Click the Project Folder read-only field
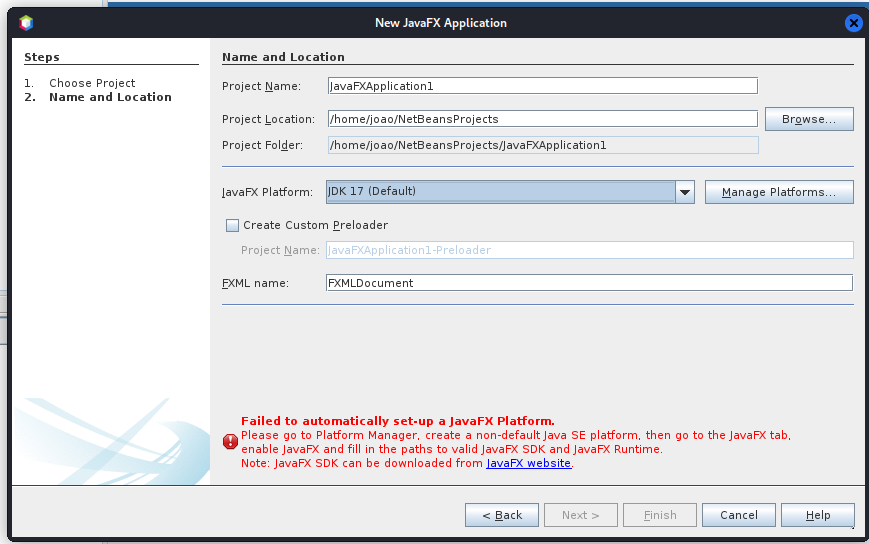869x544 pixels. coord(543,145)
